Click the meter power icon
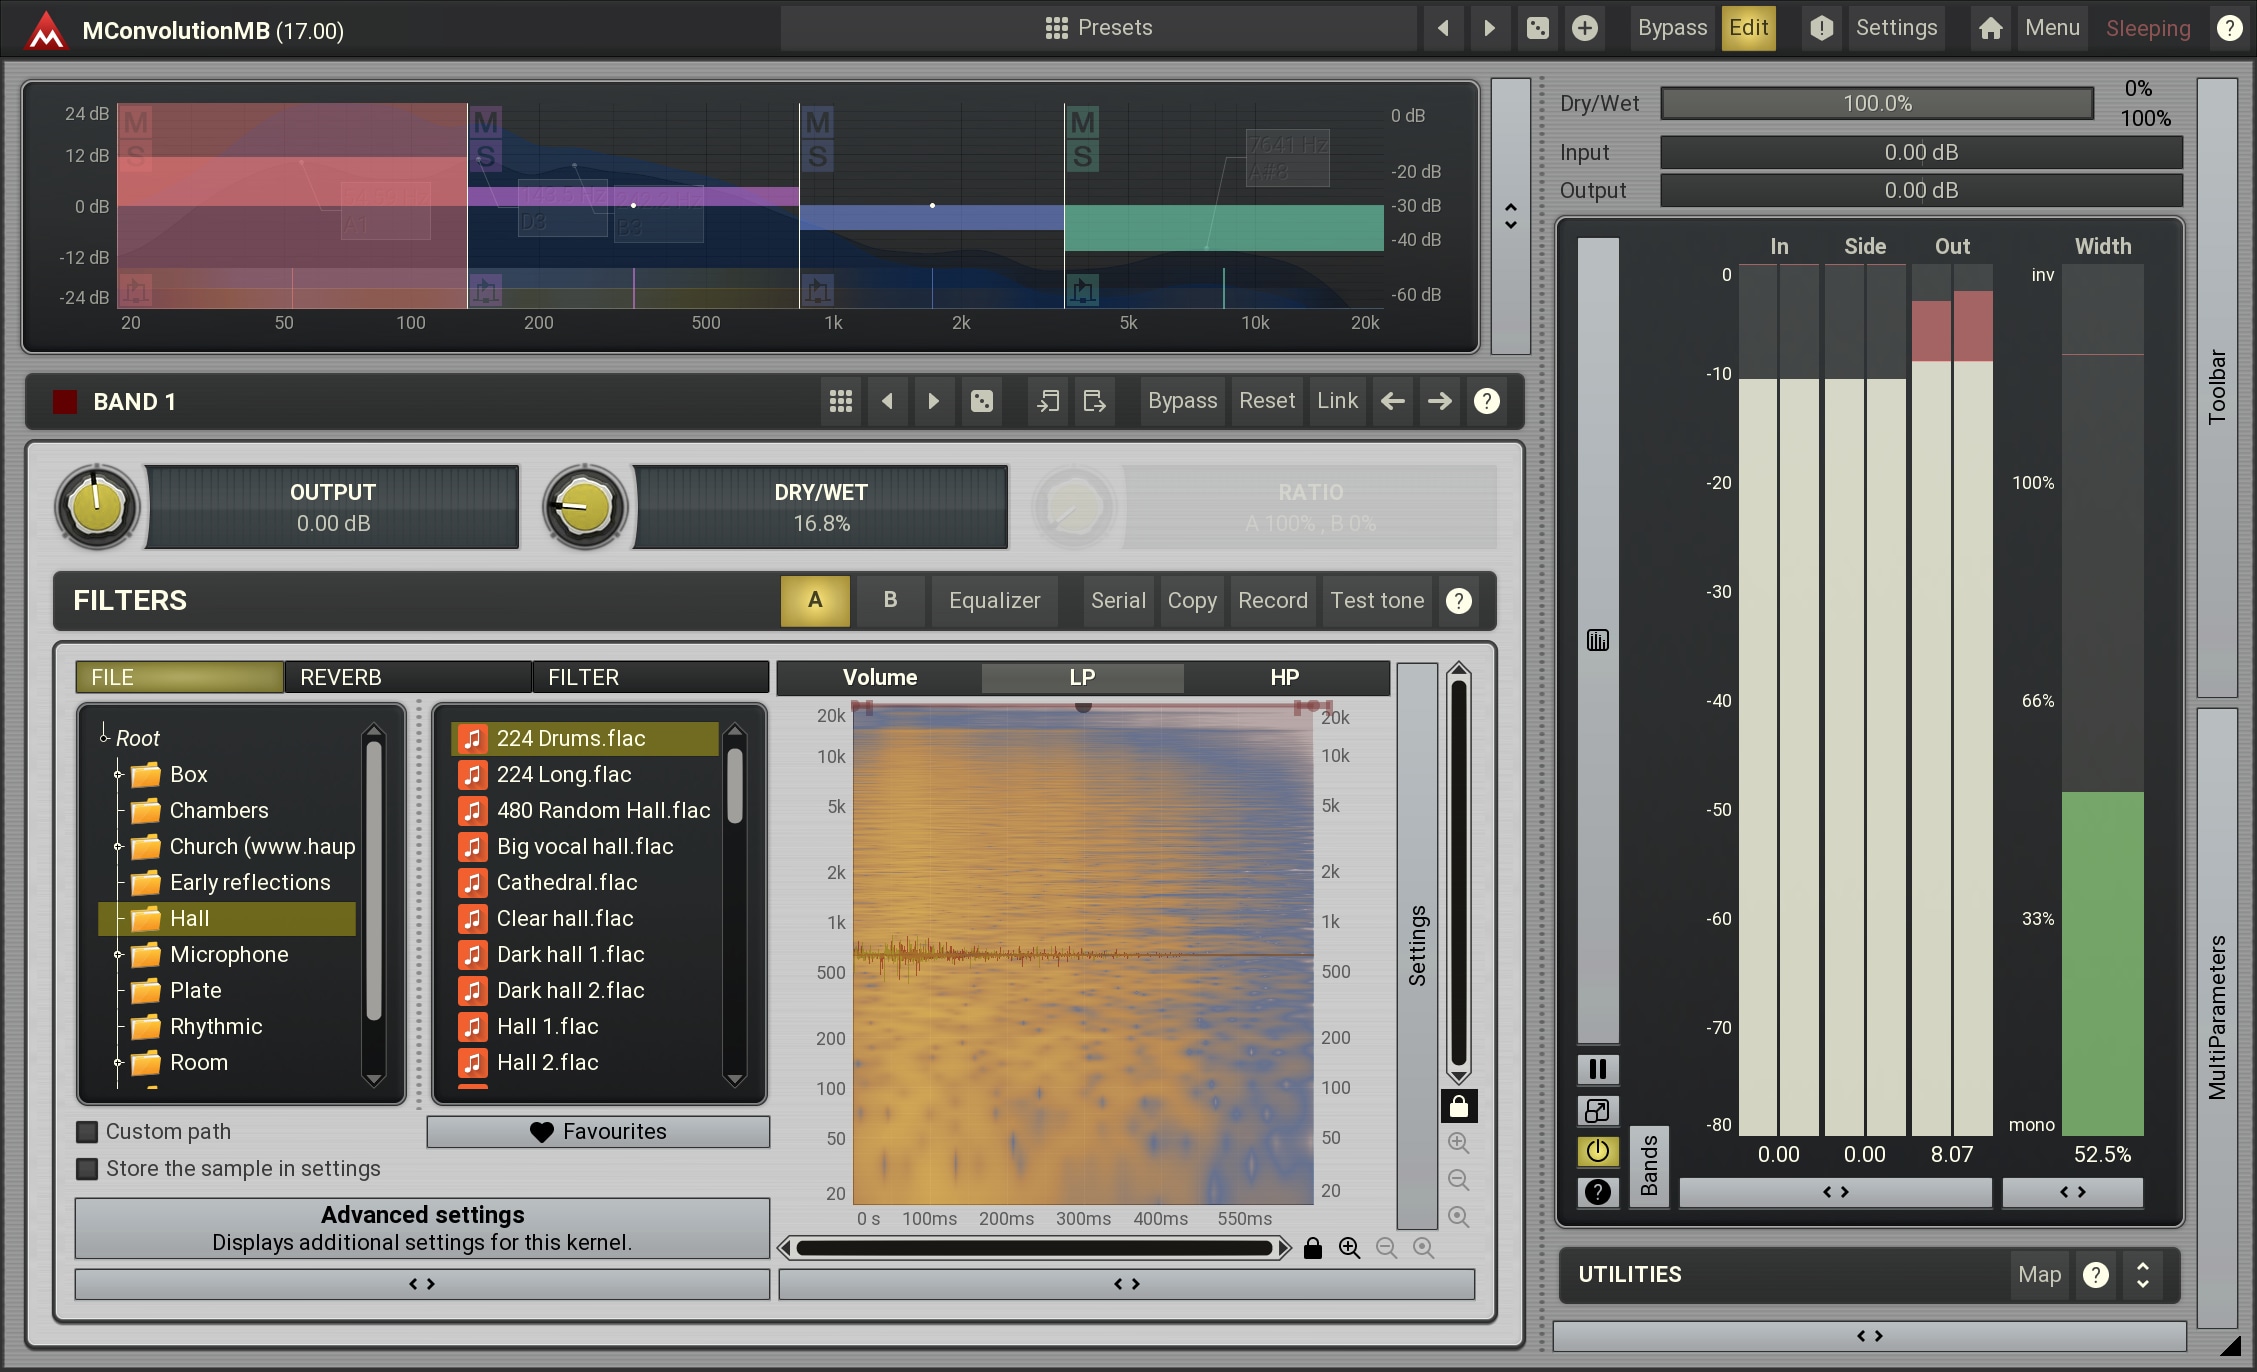The image size is (2257, 1372). (1597, 1151)
